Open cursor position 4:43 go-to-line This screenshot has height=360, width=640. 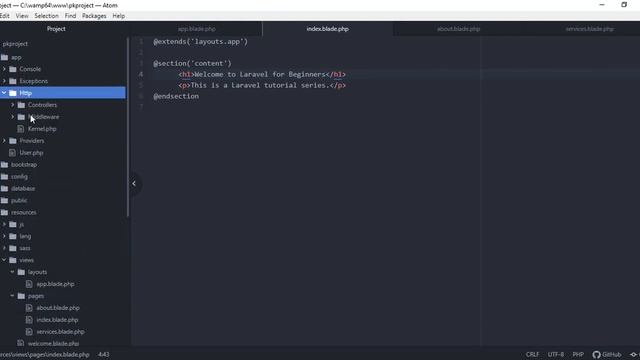[104, 354]
